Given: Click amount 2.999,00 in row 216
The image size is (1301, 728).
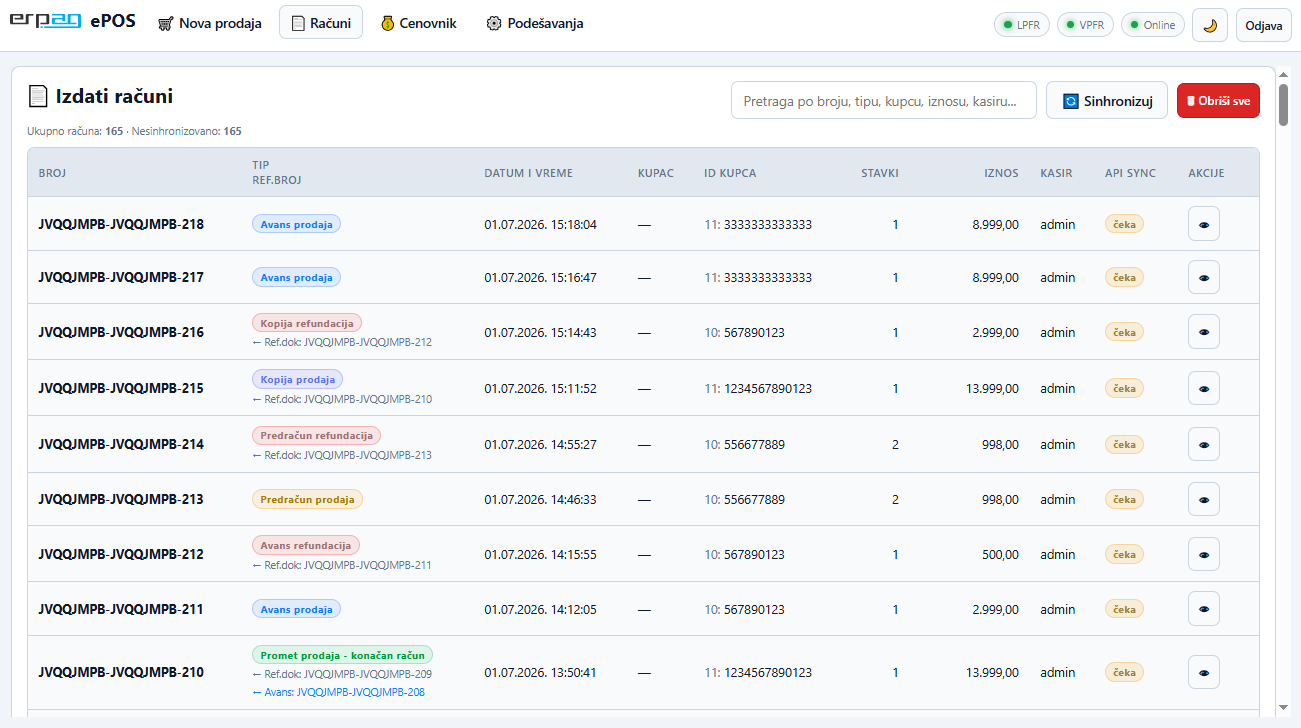Looking at the screenshot, I should pos(995,332).
